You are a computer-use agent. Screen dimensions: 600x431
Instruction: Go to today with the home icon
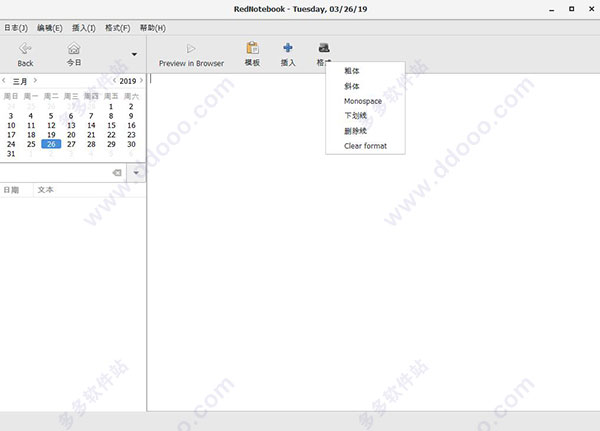click(74, 49)
